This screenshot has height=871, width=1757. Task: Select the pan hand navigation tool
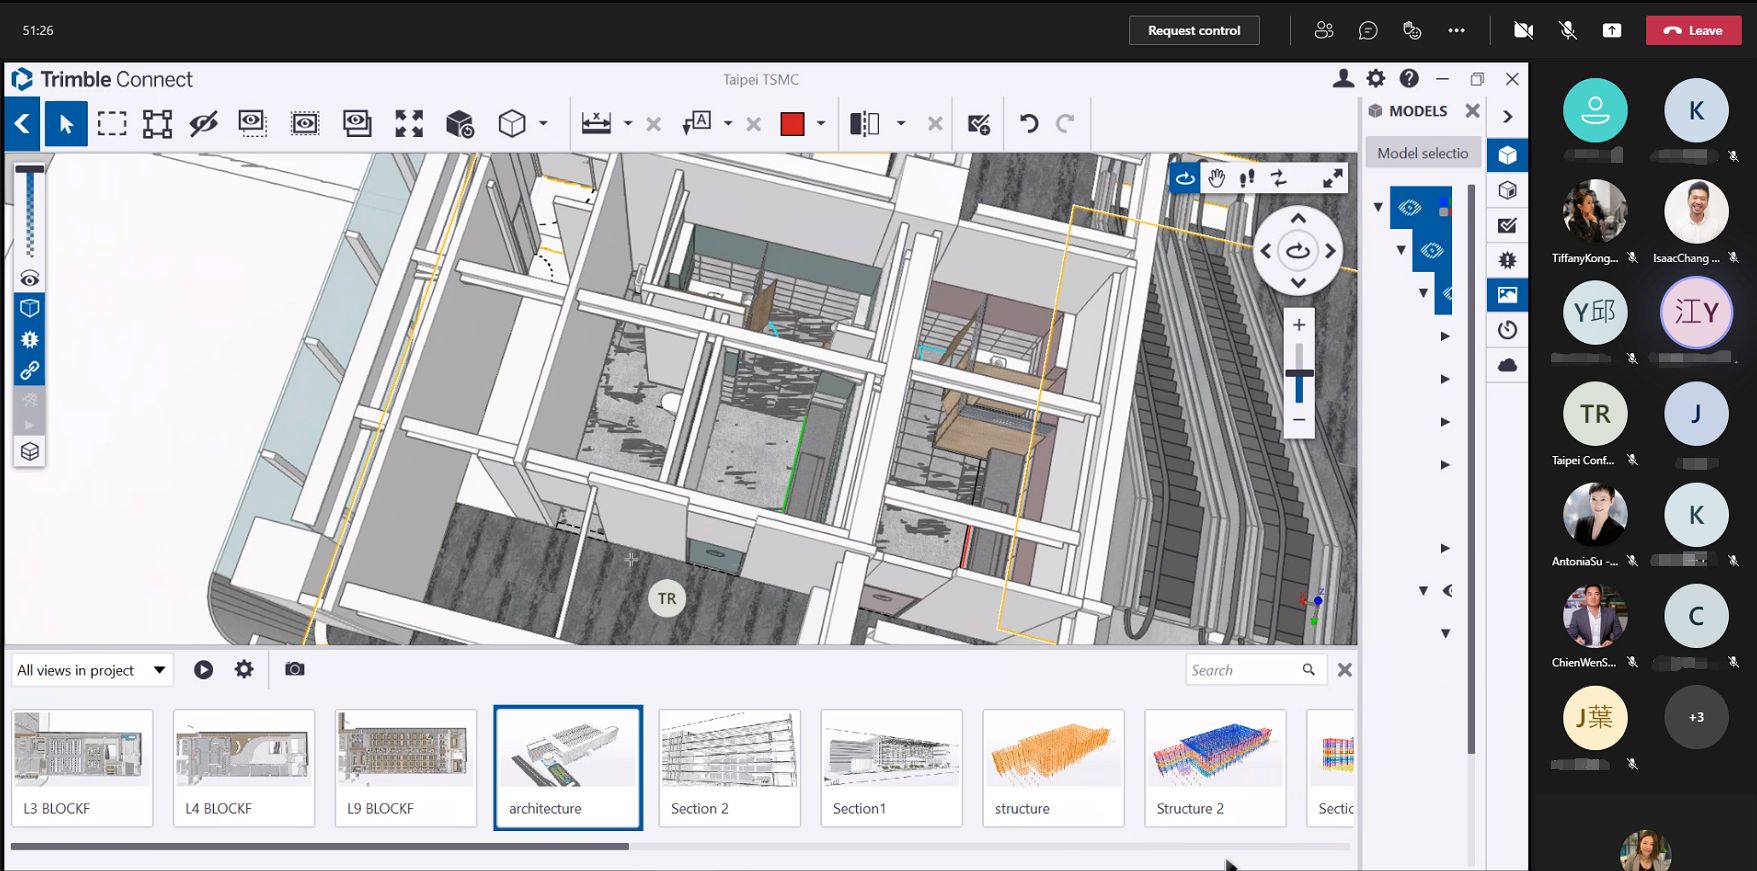click(x=1216, y=179)
